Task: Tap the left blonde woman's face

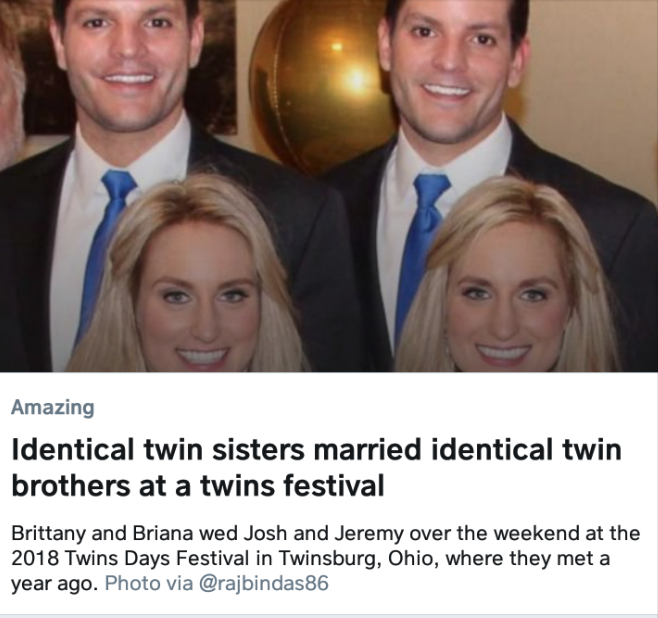Action: pos(200,300)
